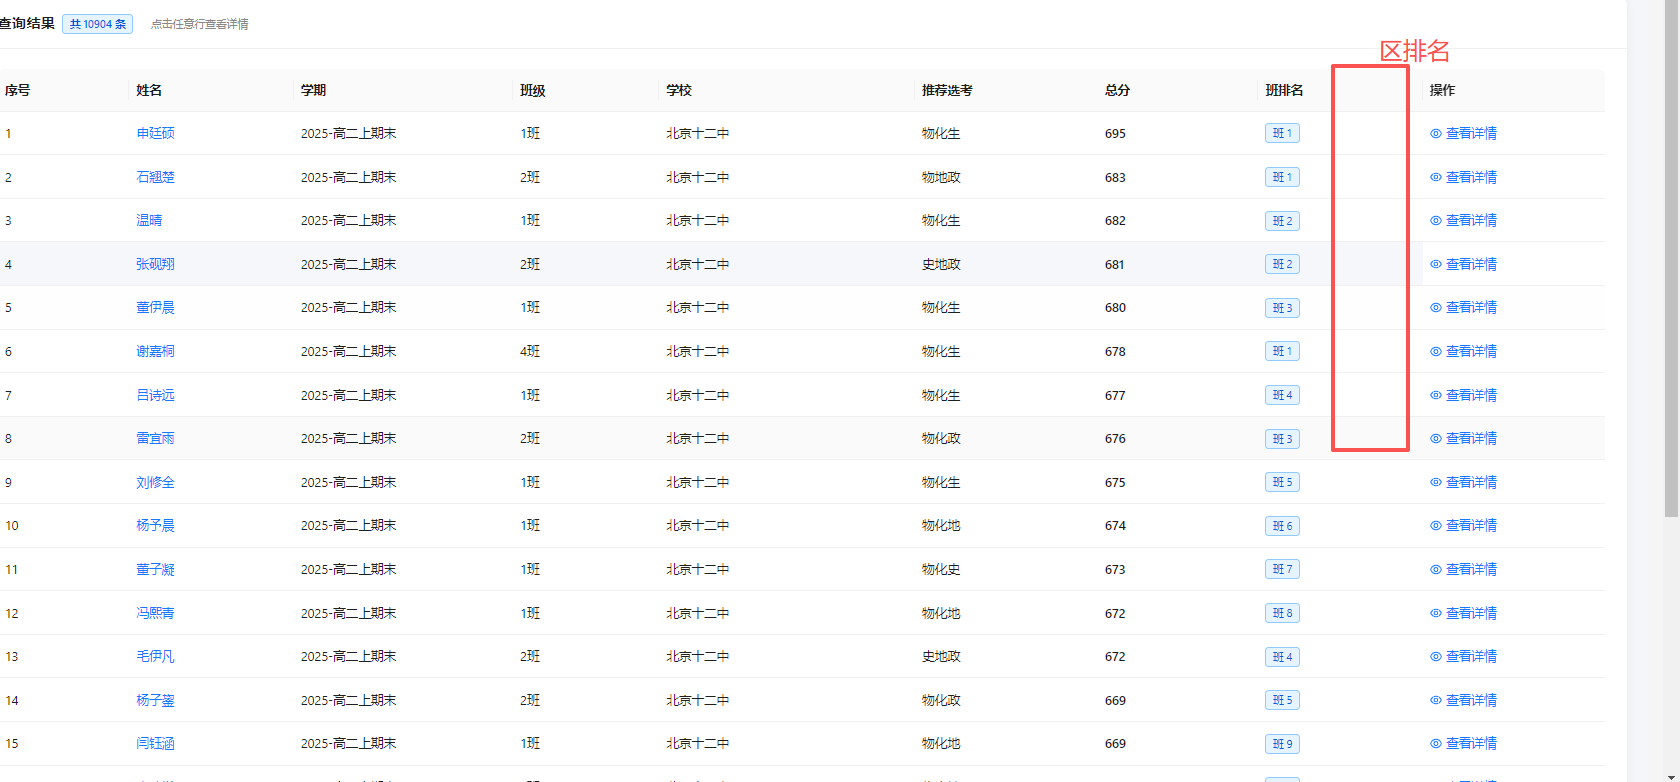Click the eye icon in 申廷硕's row
The image size is (1680, 782).
1436,133
